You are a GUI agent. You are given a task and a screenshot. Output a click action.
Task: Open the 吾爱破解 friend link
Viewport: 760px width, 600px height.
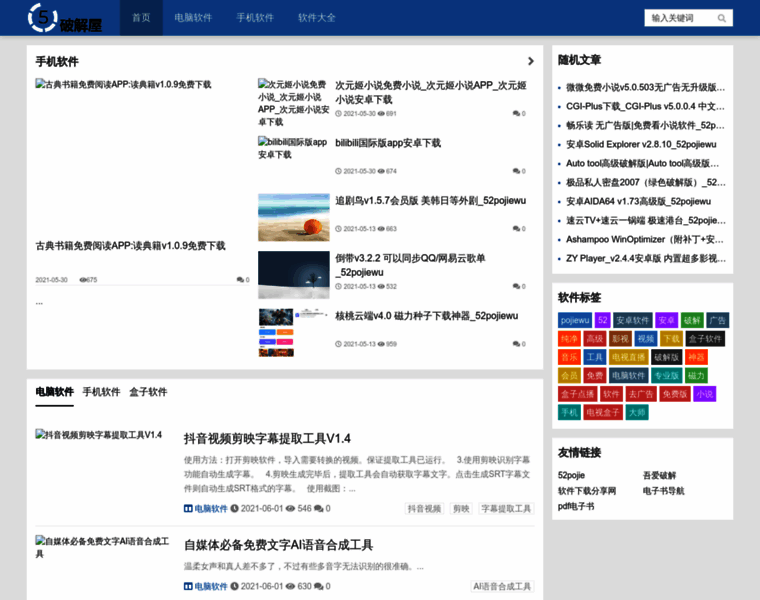tap(659, 475)
